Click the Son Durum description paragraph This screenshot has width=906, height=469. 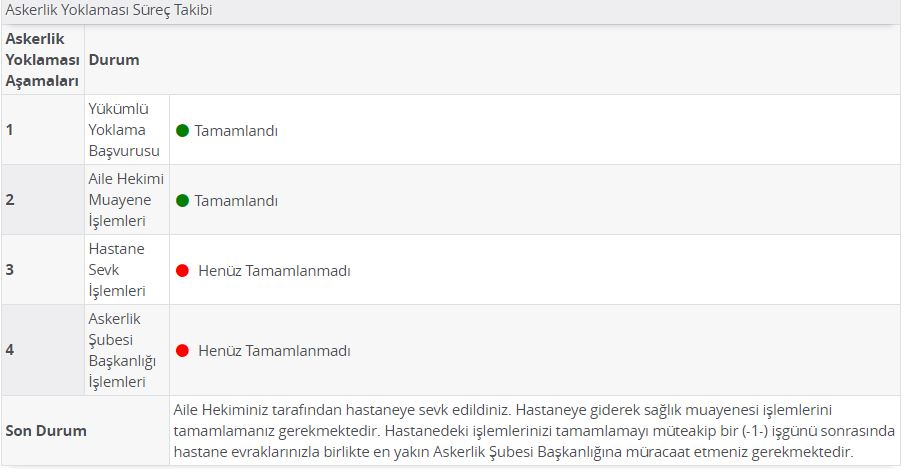(x=534, y=430)
